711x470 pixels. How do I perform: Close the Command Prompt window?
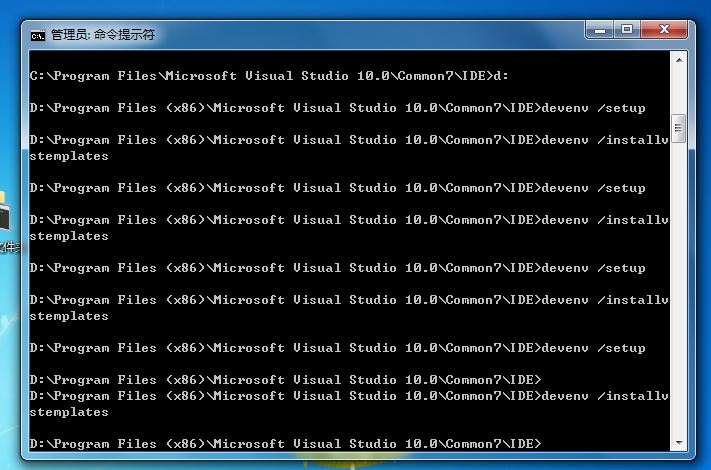[x=666, y=30]
